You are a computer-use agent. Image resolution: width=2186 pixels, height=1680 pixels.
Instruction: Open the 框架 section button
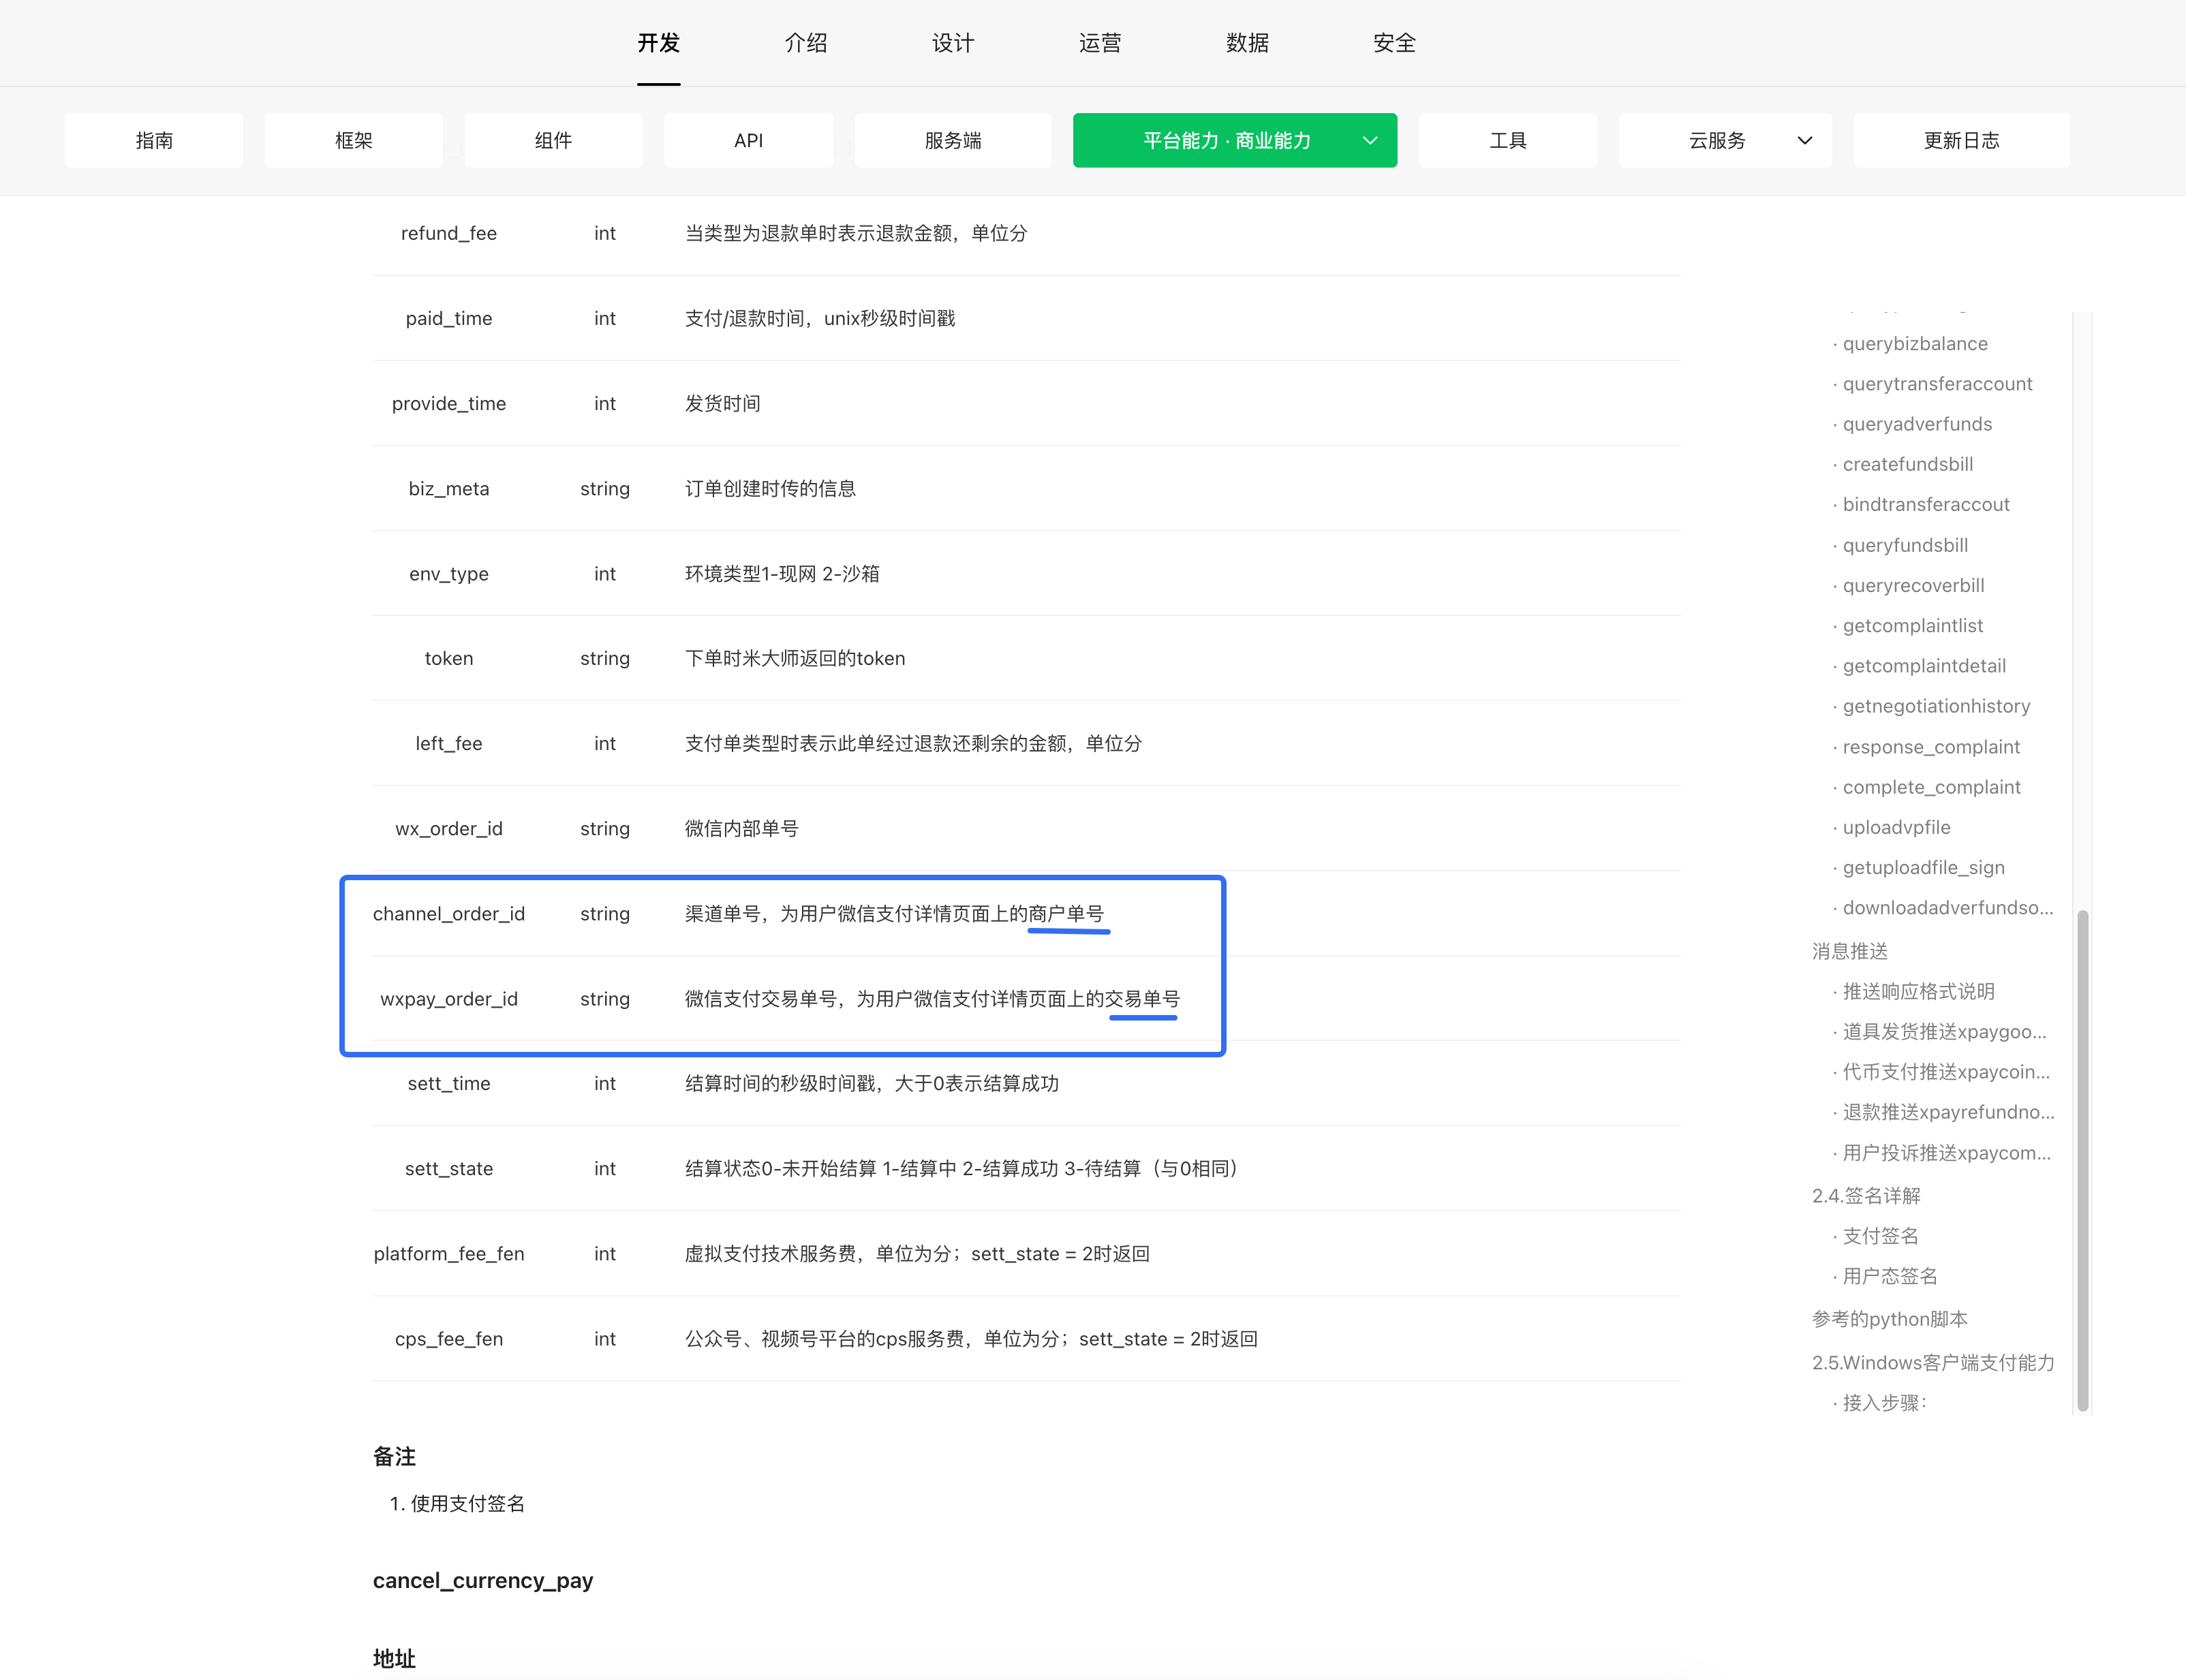pyautogui.click(x=353, y=141)
